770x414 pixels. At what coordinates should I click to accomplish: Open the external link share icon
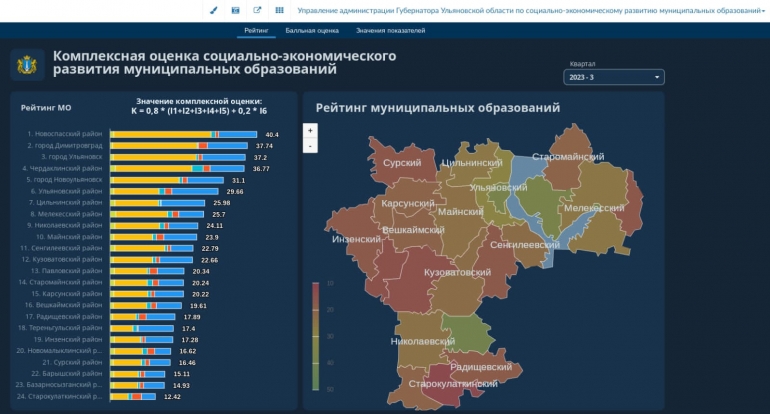pyautogui.click(x=257, y=10)
